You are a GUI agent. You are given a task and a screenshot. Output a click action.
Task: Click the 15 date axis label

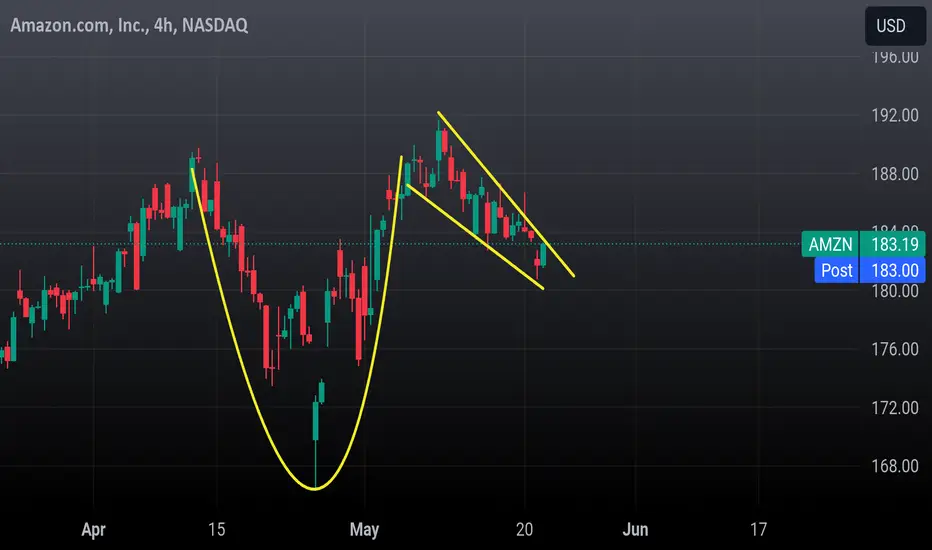coord(217,529)
